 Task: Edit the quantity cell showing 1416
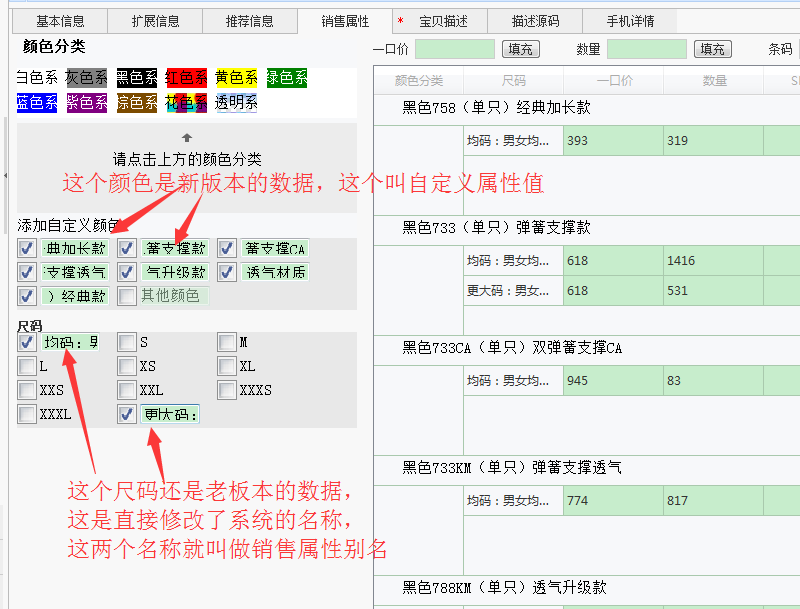click(x=713, y=261)
